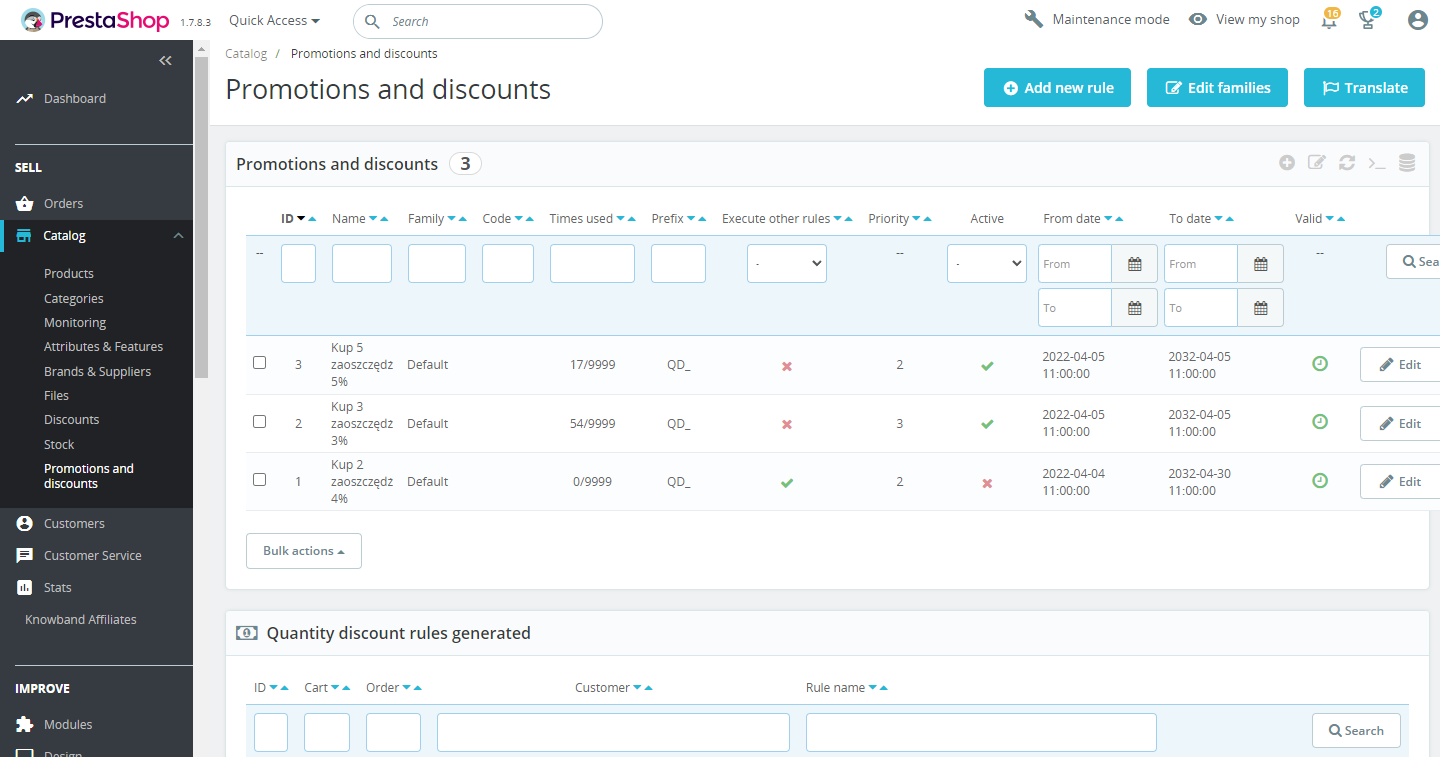Open the SQL query terminal icon
Image resolution: width=1440 pixels, height=757 pixels.
1377,163
